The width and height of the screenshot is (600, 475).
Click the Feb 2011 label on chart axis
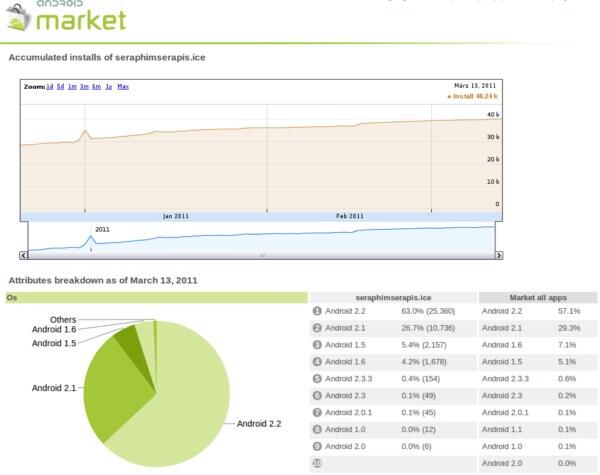point(350,216)
